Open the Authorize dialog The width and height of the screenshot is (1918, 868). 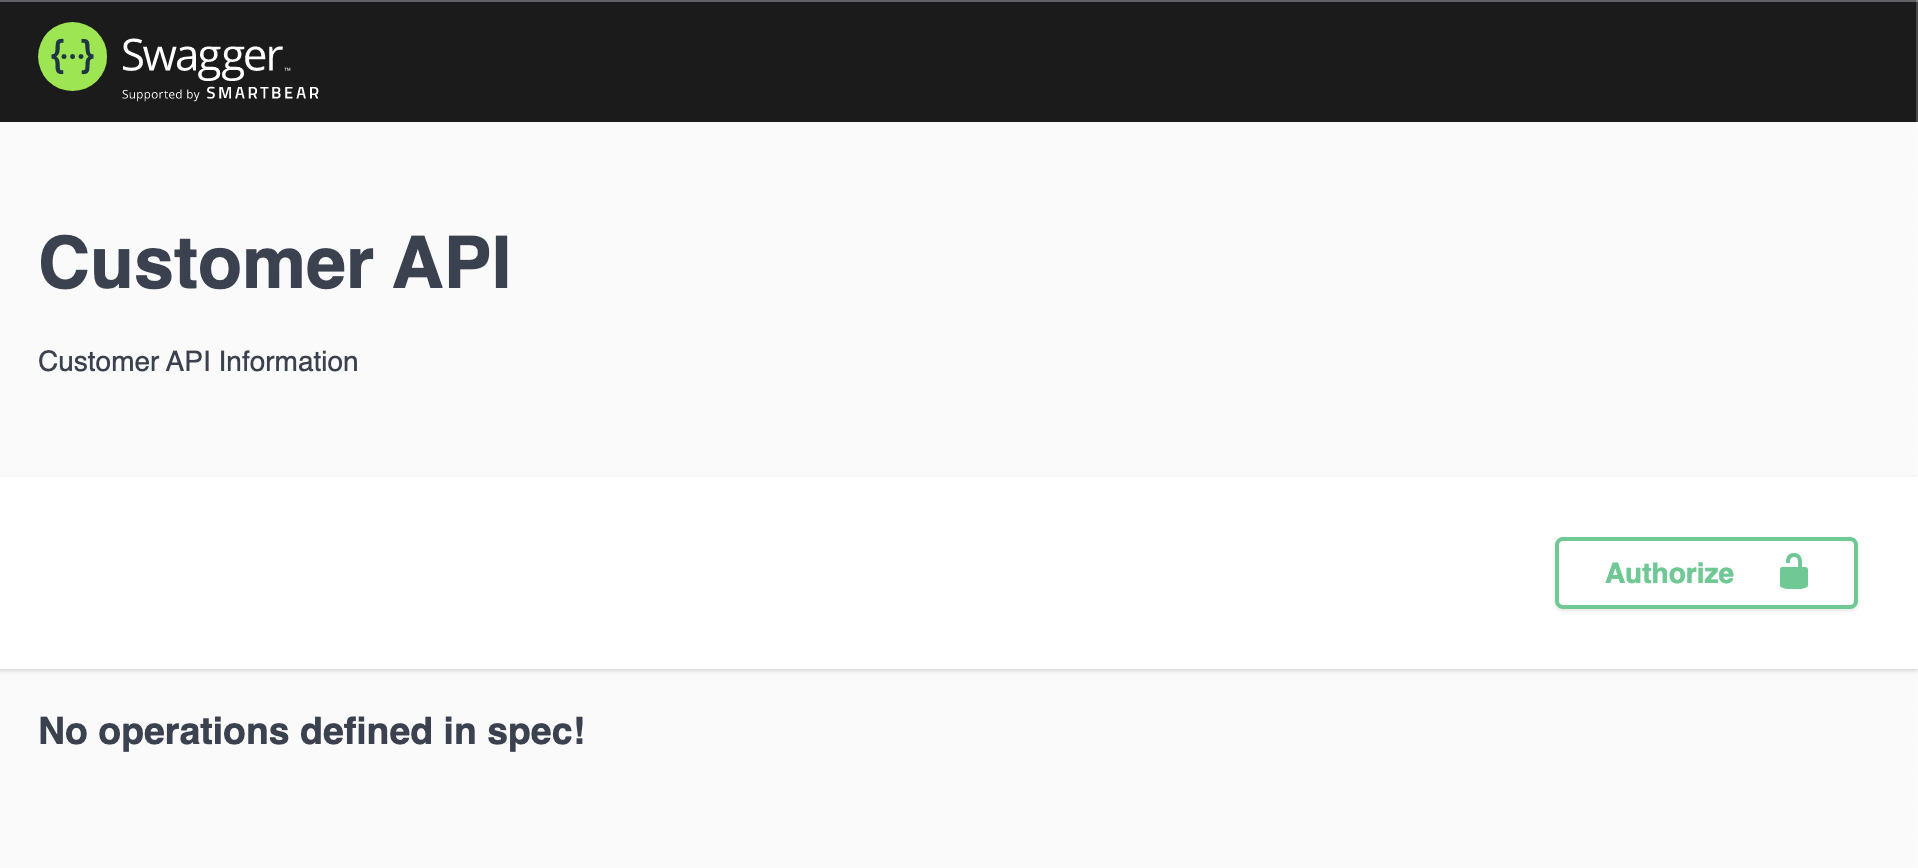(x=1706, y=573)
